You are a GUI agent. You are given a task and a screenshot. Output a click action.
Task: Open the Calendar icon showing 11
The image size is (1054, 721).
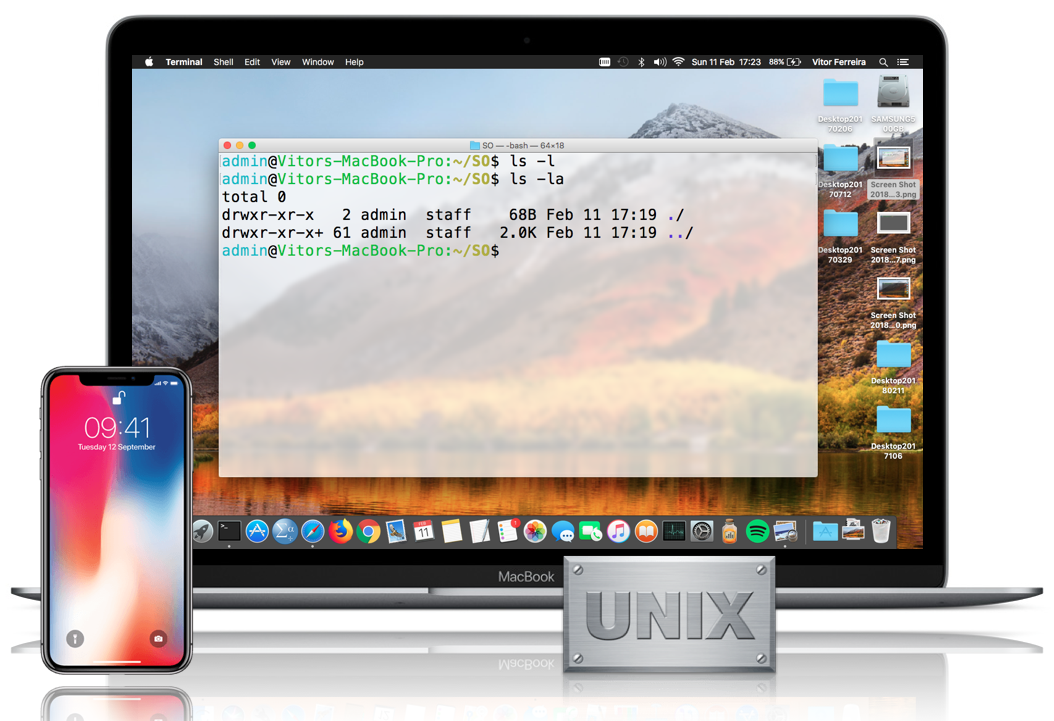[423, 532]
